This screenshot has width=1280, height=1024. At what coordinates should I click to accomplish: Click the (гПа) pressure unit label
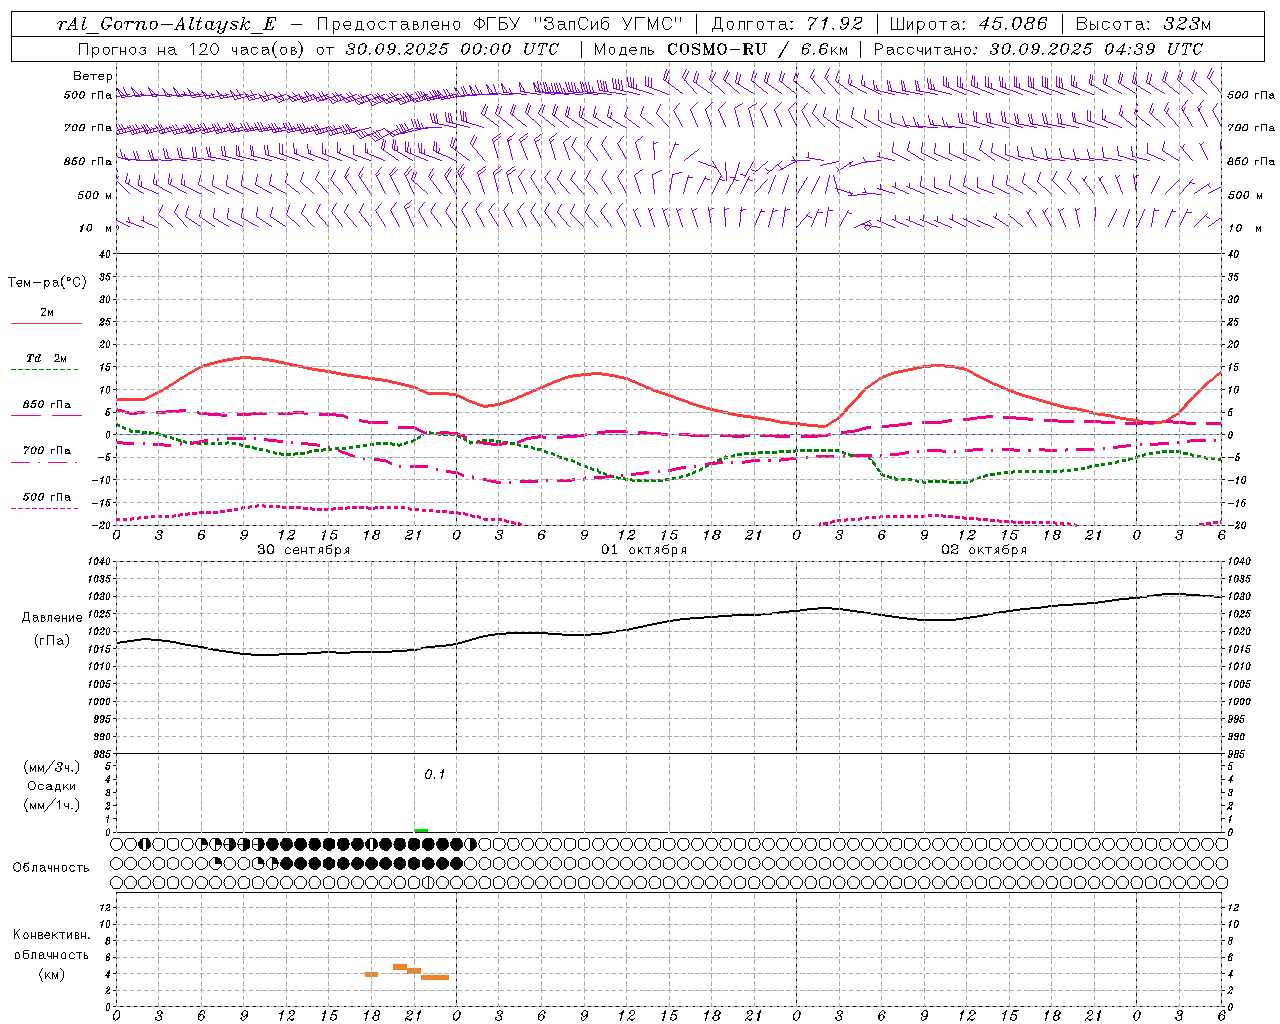pyautogui.click(x=52, y=641)
